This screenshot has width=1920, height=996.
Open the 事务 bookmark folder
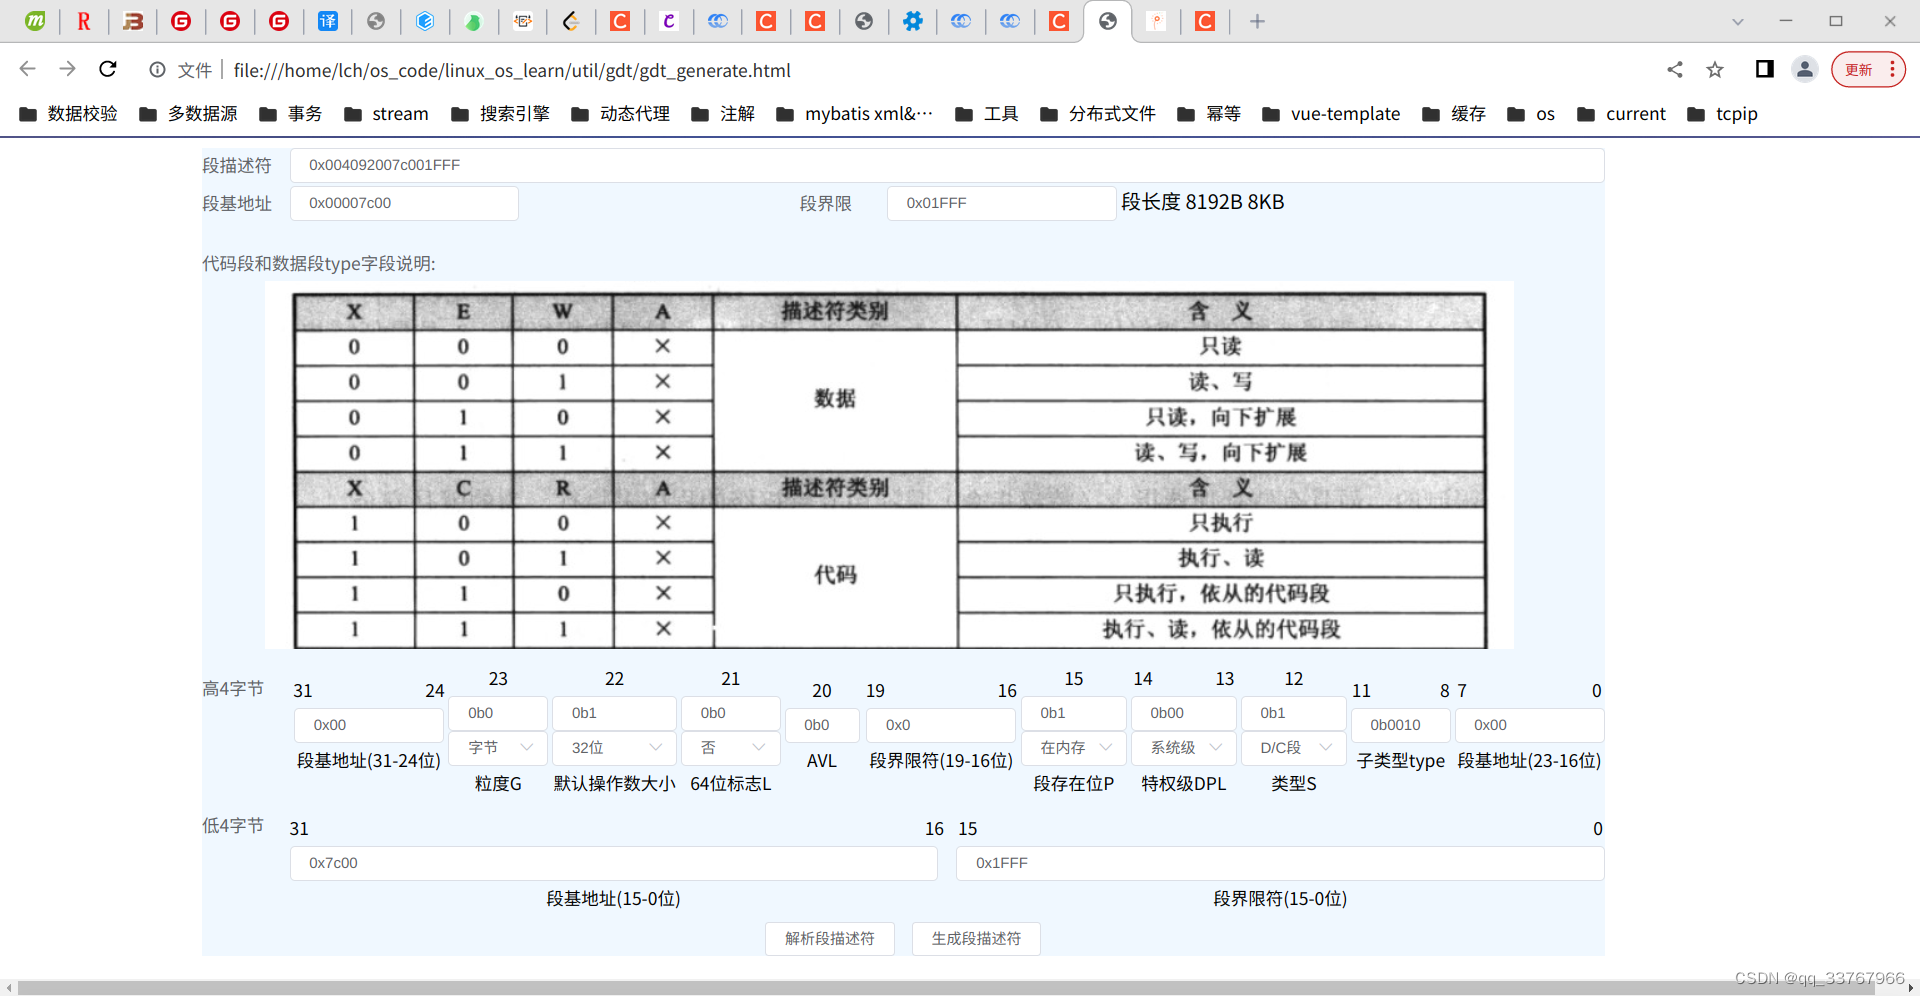click(x=290, y=114)
